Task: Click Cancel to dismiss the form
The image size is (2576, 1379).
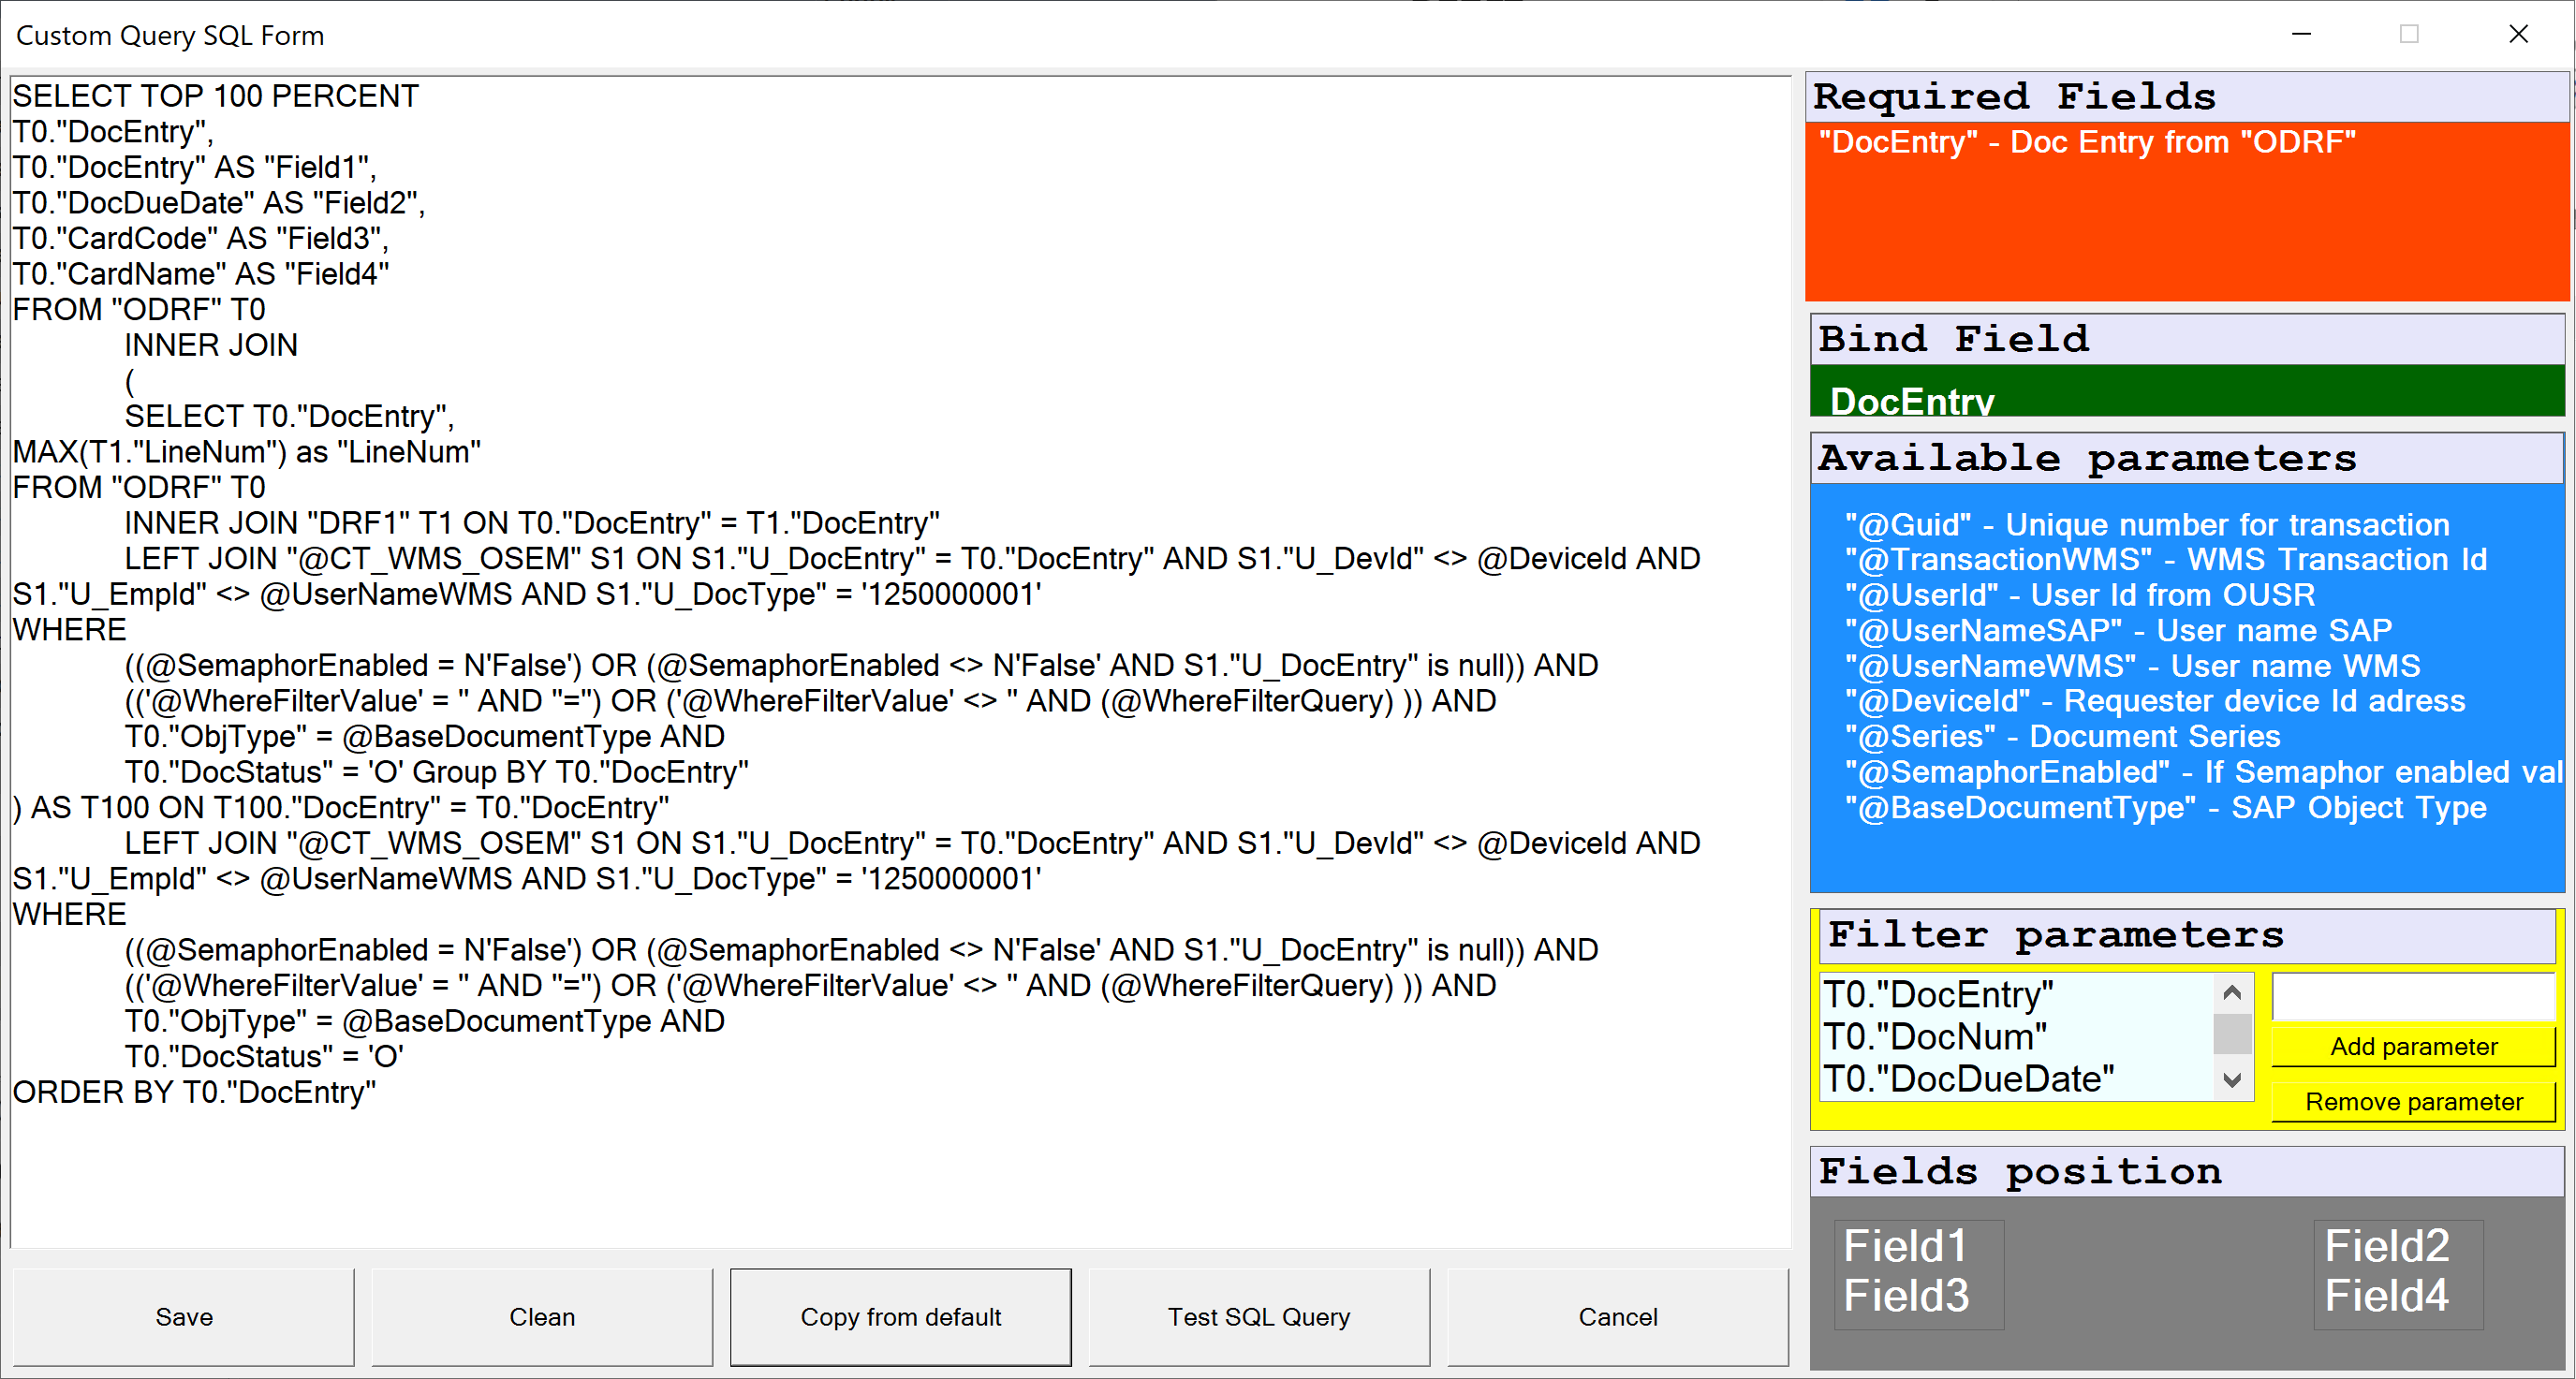Action: [1617, 1317]
